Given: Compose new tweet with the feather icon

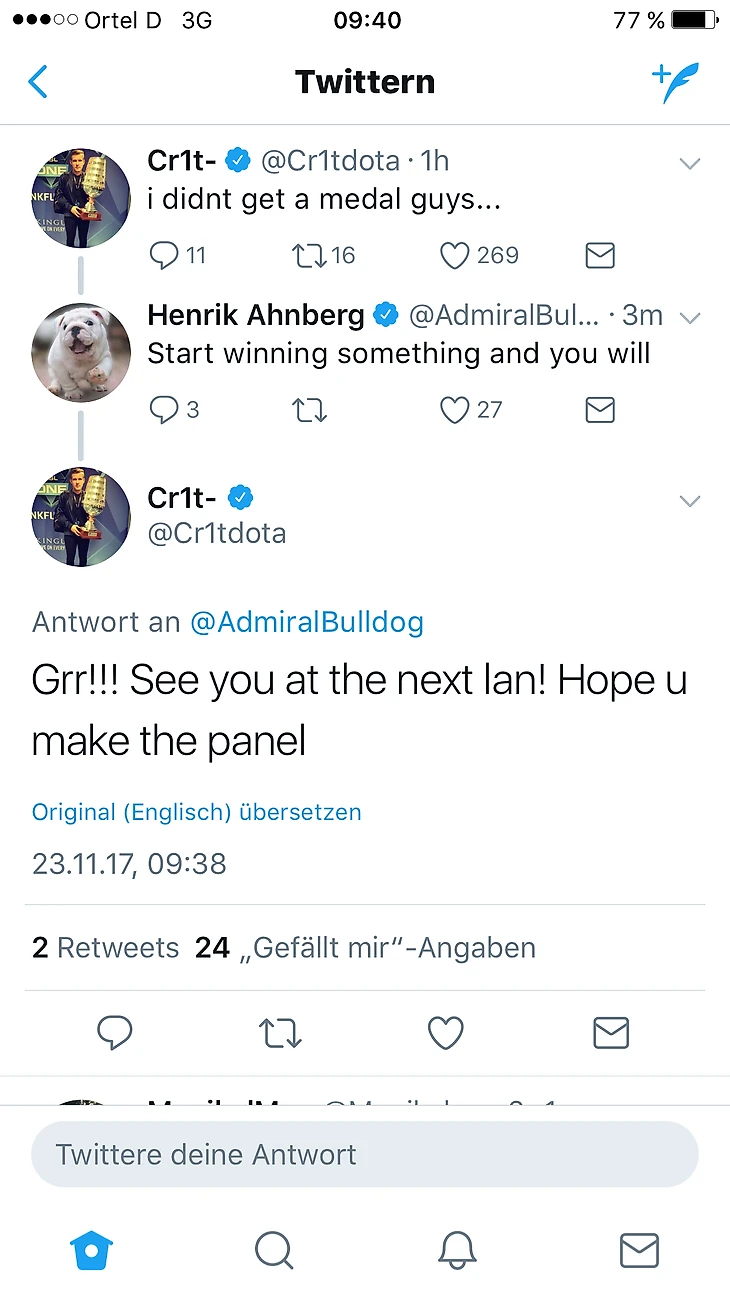Looking at the screenshot, I should point(675,82).
